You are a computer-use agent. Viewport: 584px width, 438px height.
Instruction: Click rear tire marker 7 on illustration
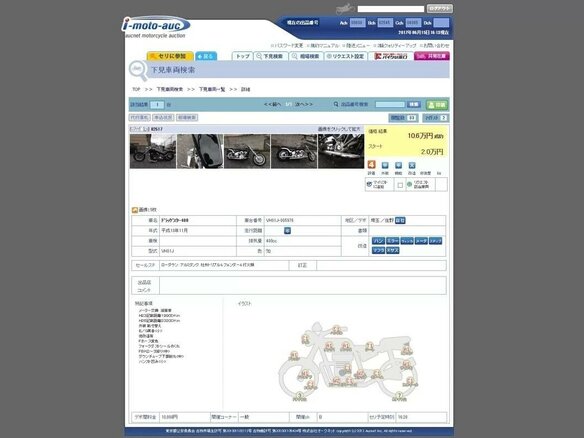pos(399,396)
